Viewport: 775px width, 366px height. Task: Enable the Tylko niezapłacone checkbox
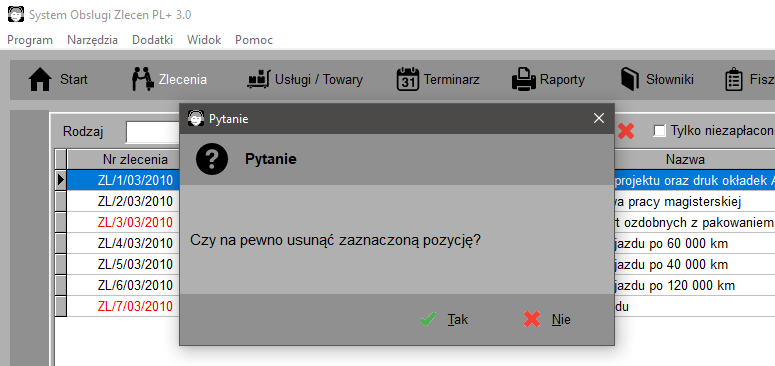(659, 131)
